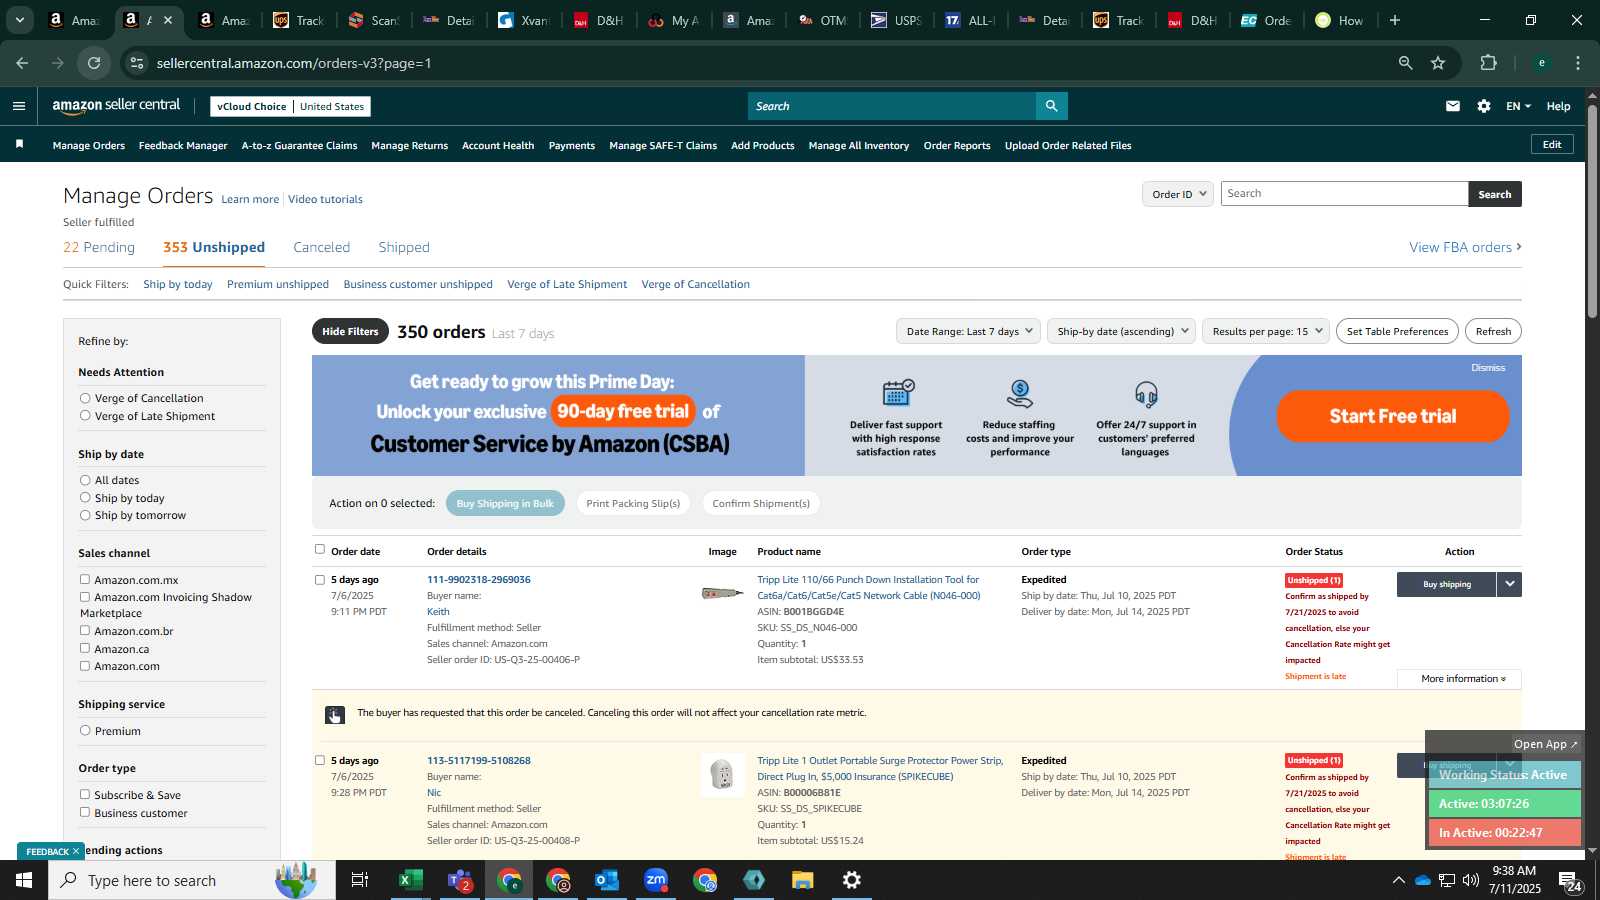Open a new browser tab

point(1394,20)
